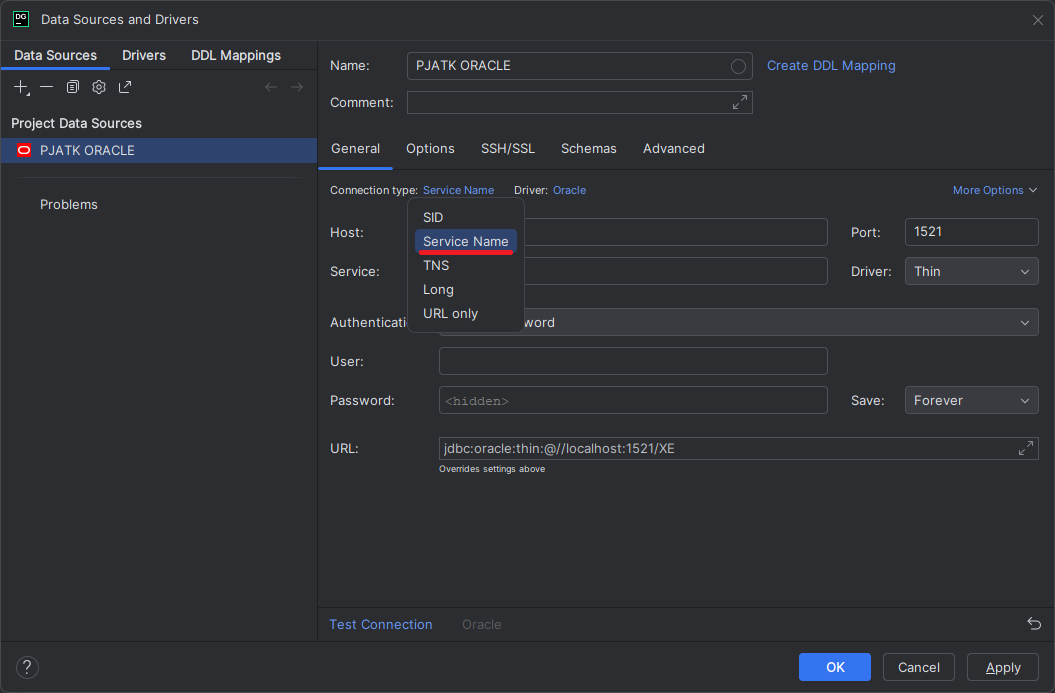Revert changes with undo arrow icon
The image size is (1055, 693).
click(x=1034, y=624)
